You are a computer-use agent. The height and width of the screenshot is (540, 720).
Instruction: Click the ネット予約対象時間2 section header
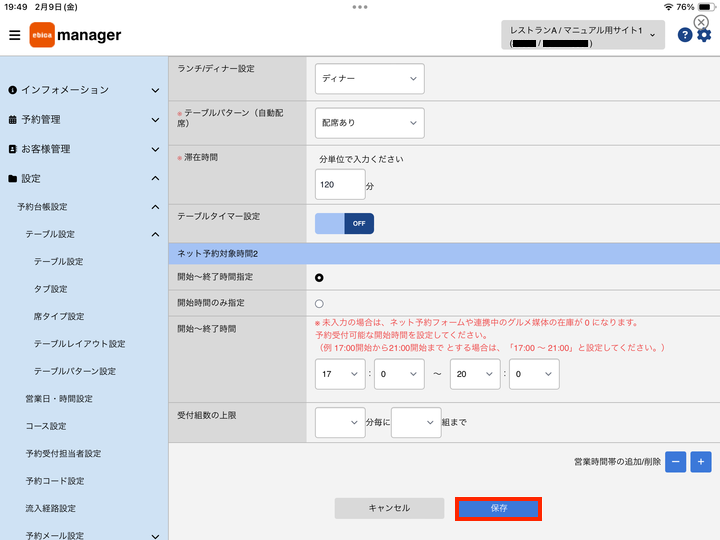444,254
